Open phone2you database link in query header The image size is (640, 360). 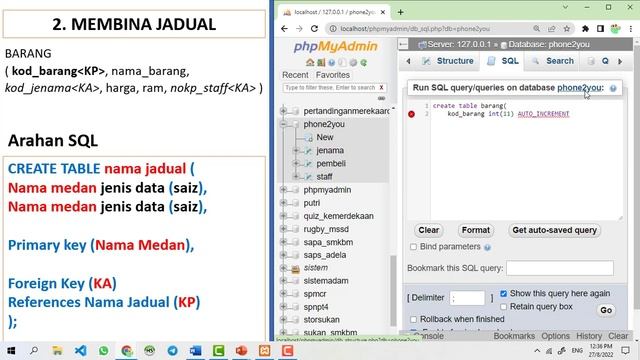tap(579, 88)
